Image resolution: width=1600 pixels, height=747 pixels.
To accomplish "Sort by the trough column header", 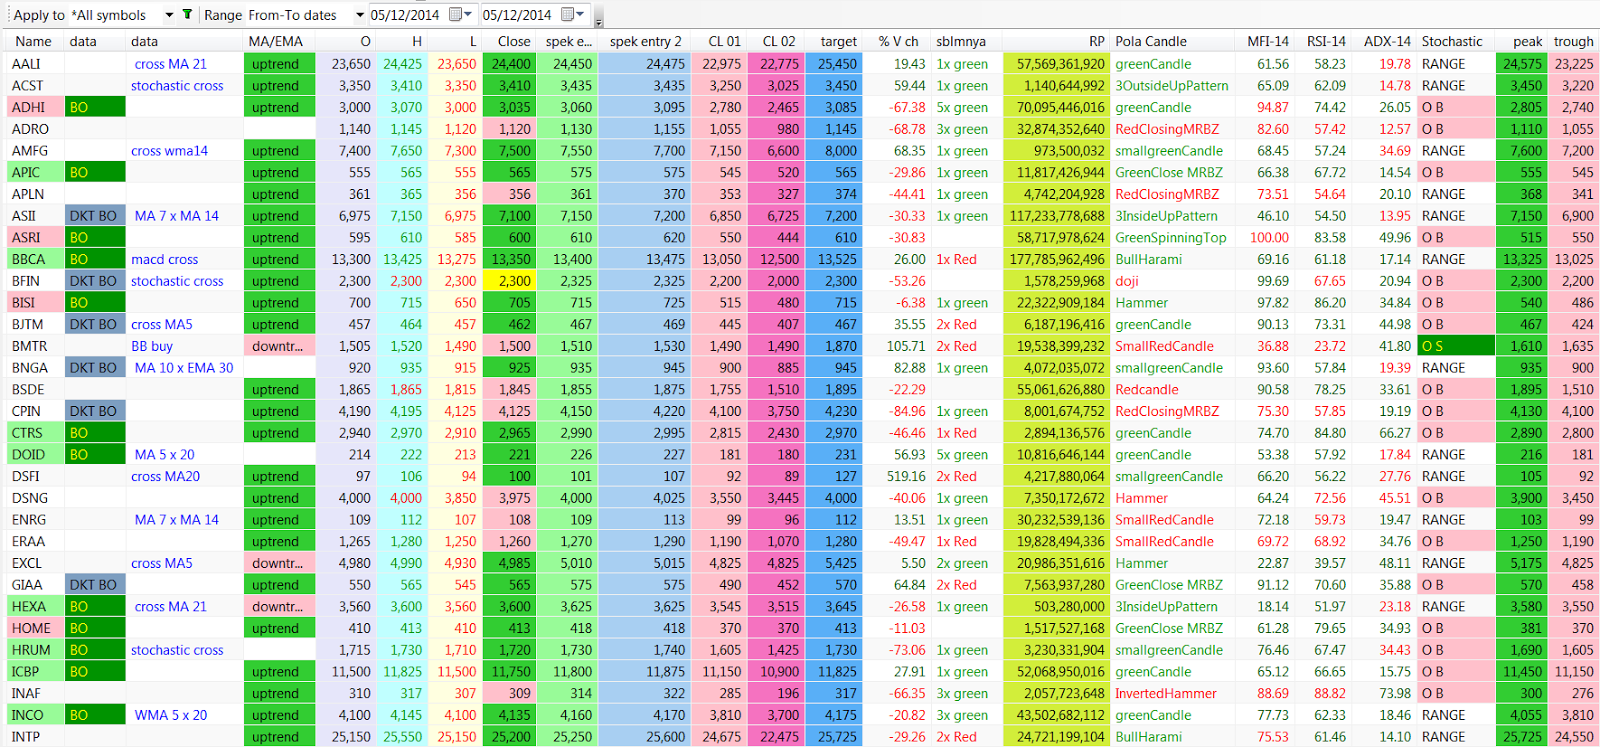I will [x=1573, y=41].
